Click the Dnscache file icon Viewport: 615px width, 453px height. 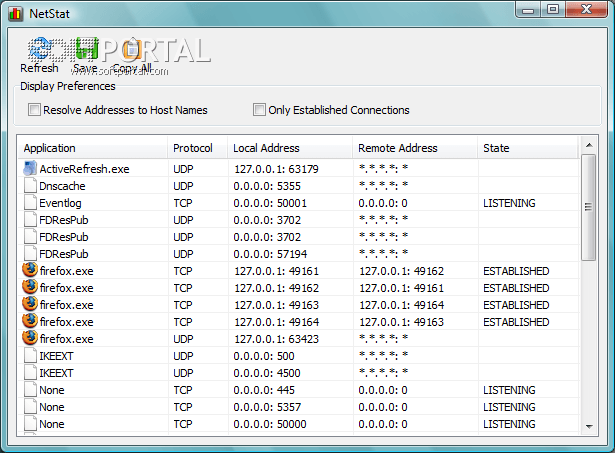click(30, 186)
